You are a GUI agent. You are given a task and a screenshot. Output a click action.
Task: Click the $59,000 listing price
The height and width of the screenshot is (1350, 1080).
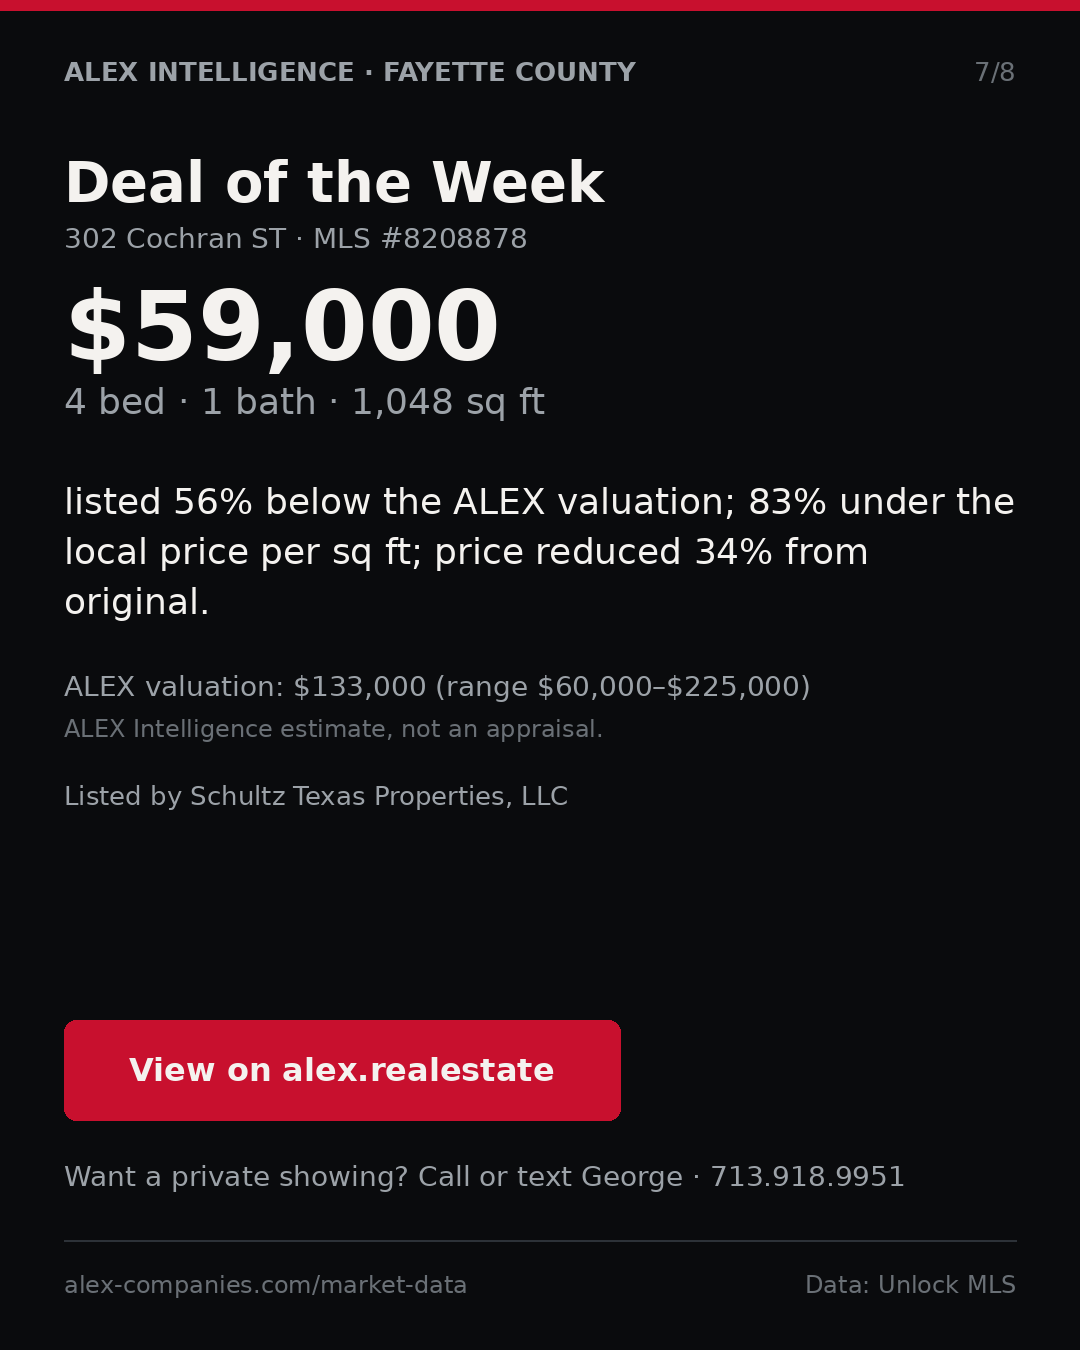[x=281, y=329]
